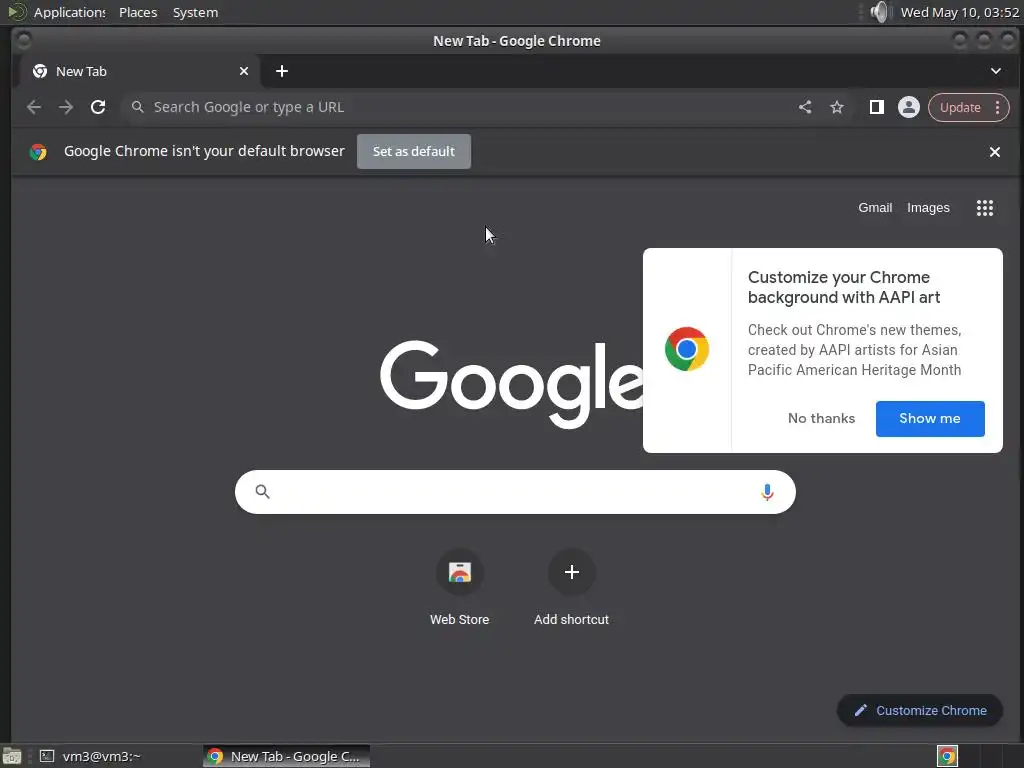
Task: Click the date and time clock
Action: click(959, 12)
